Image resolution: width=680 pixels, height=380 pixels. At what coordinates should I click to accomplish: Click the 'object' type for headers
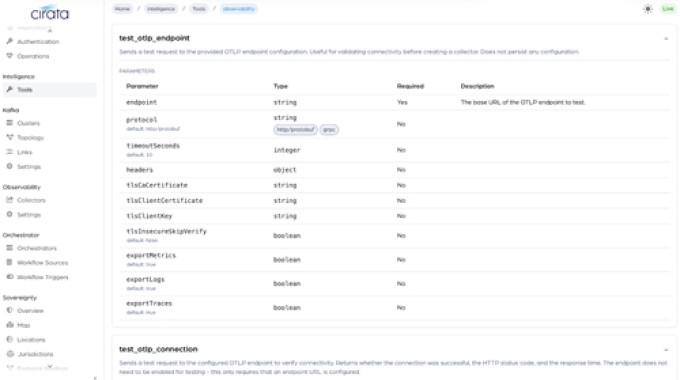pyautogui.click(x=285, y=170)
